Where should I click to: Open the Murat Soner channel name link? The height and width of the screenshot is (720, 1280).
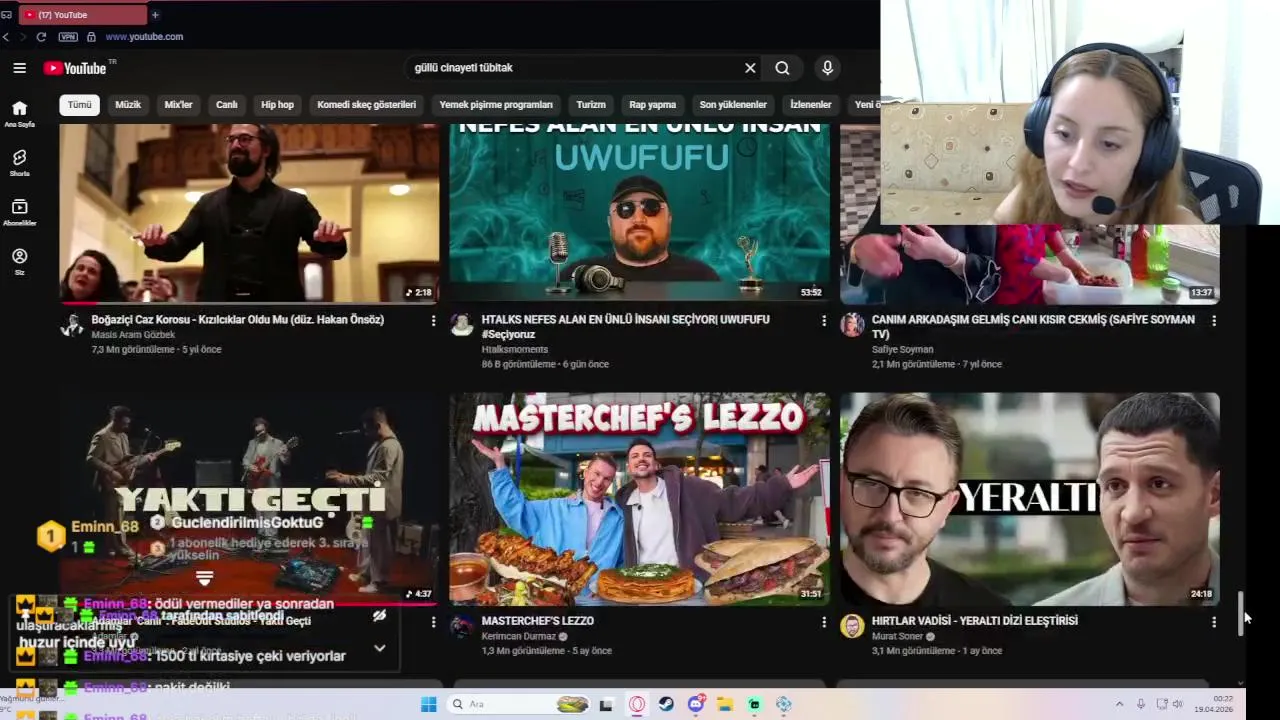(x=897, y=636)
